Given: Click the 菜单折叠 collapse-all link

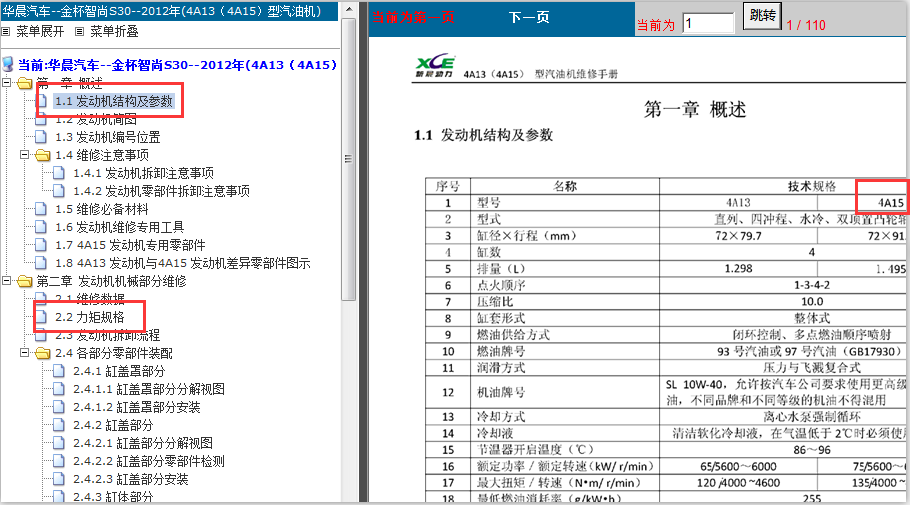Looking at the screenshot, I should [x=114, y=31].
